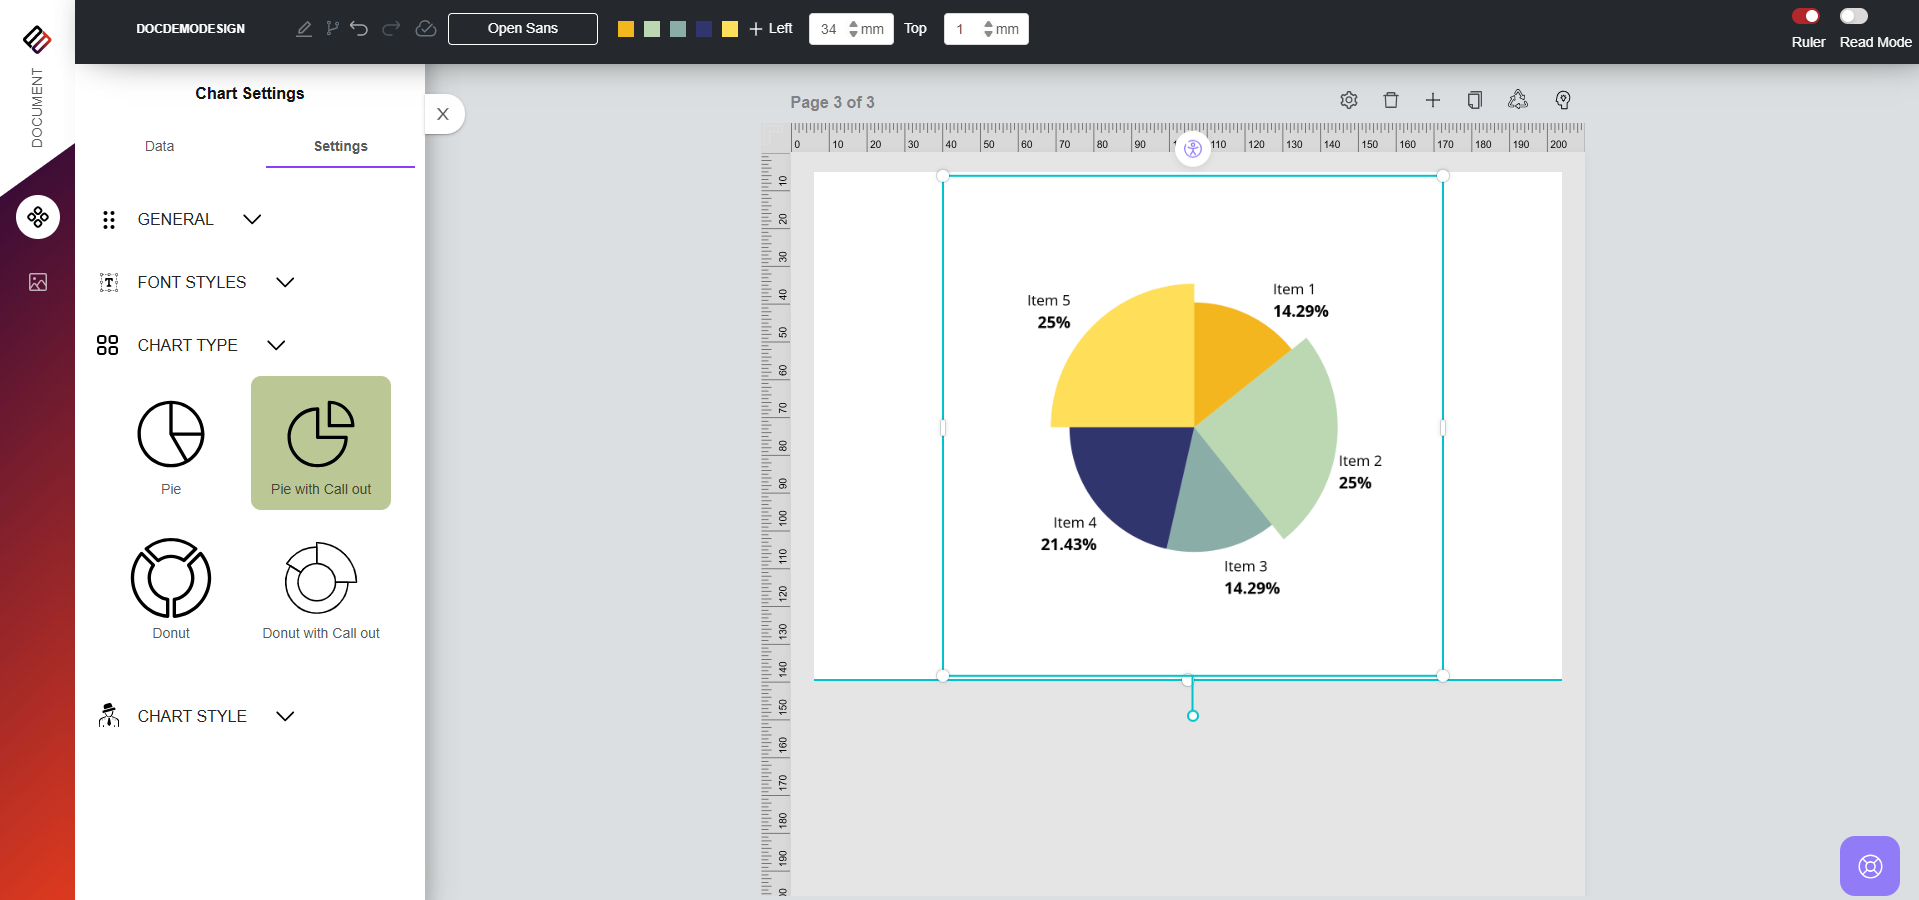Click the cloud save status icon

tap(425, 29)
